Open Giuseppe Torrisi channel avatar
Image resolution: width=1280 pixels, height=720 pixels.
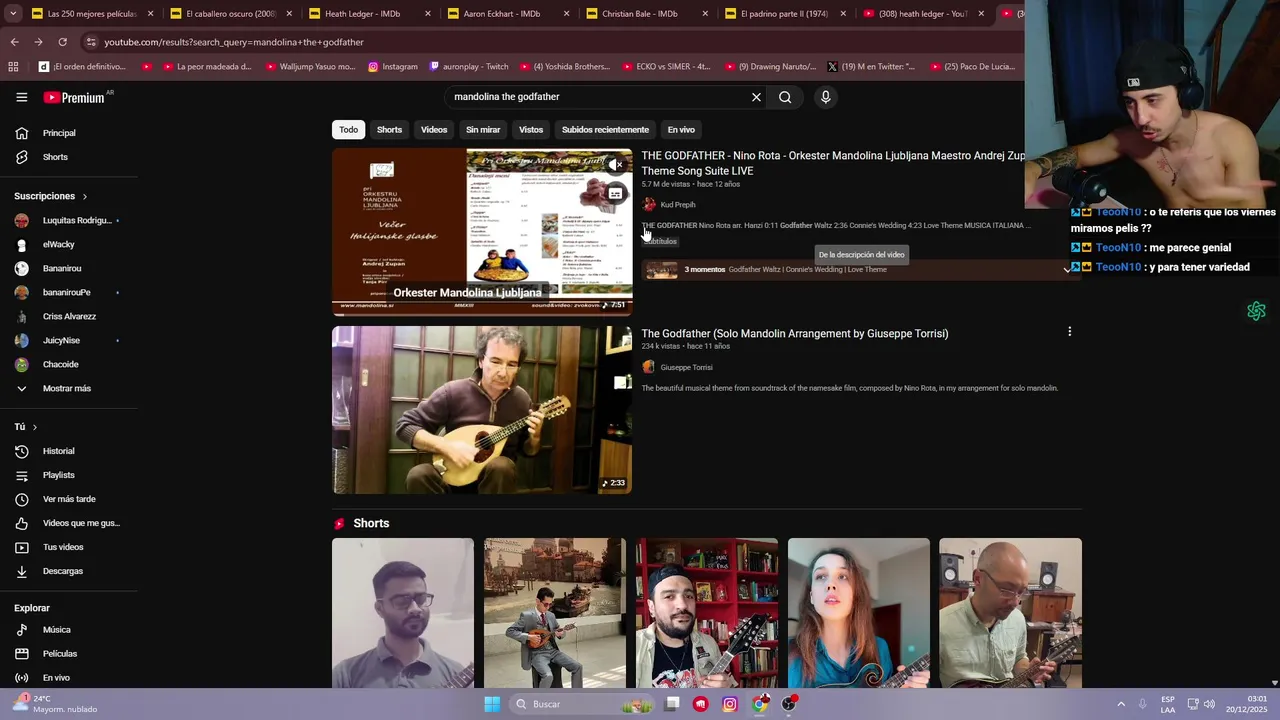[x=649, y=367]
